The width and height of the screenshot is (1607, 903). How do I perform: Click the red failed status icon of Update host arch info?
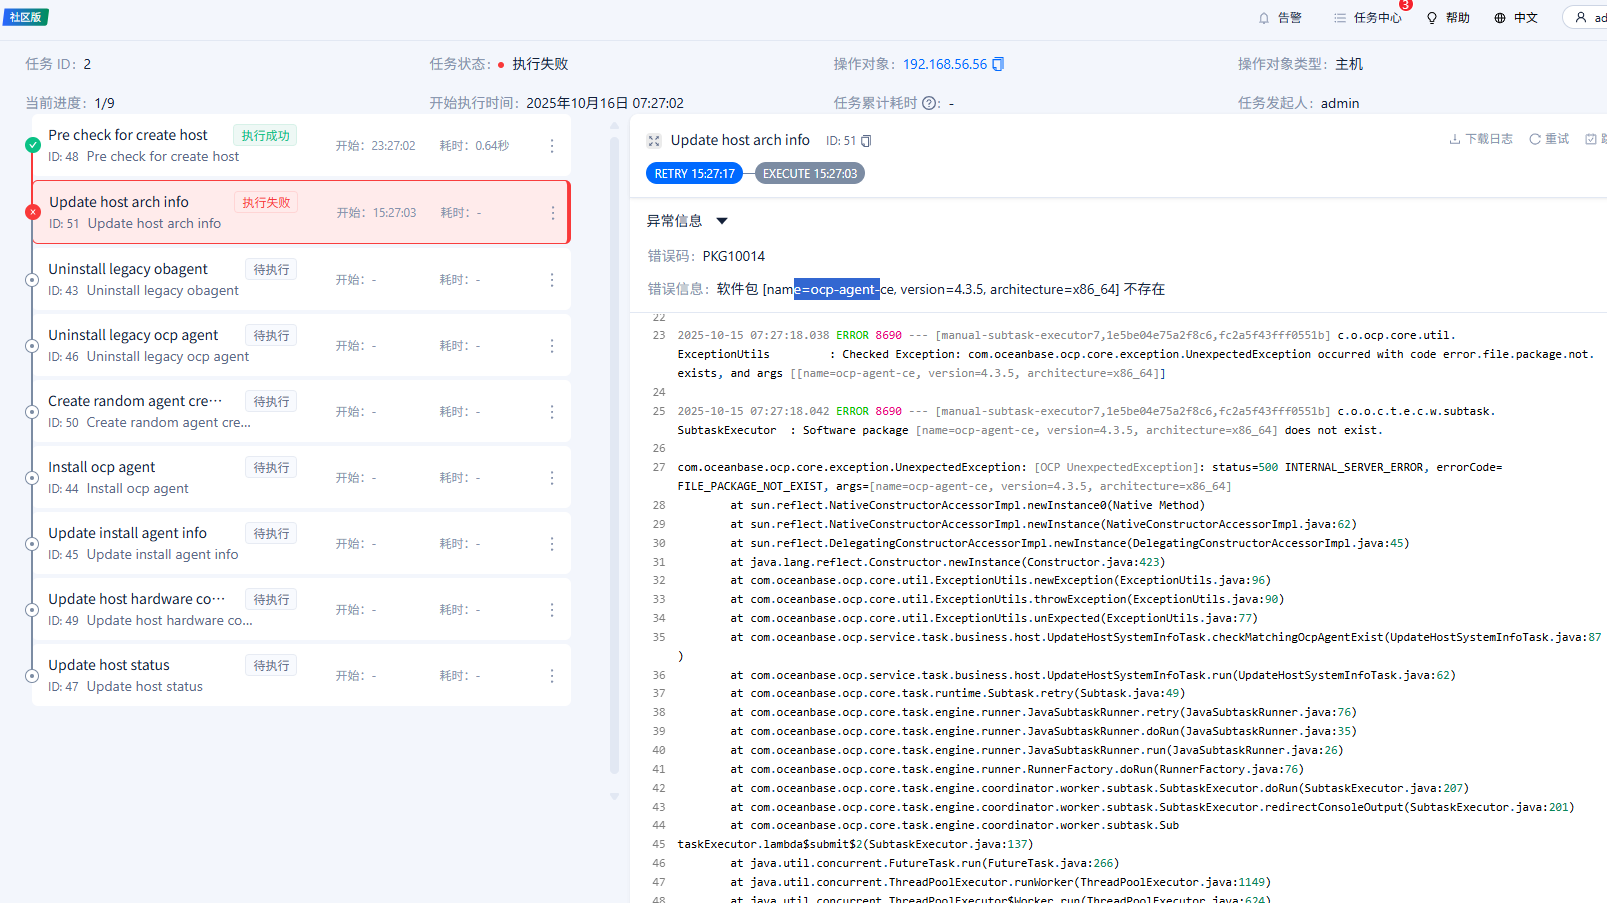33,212
